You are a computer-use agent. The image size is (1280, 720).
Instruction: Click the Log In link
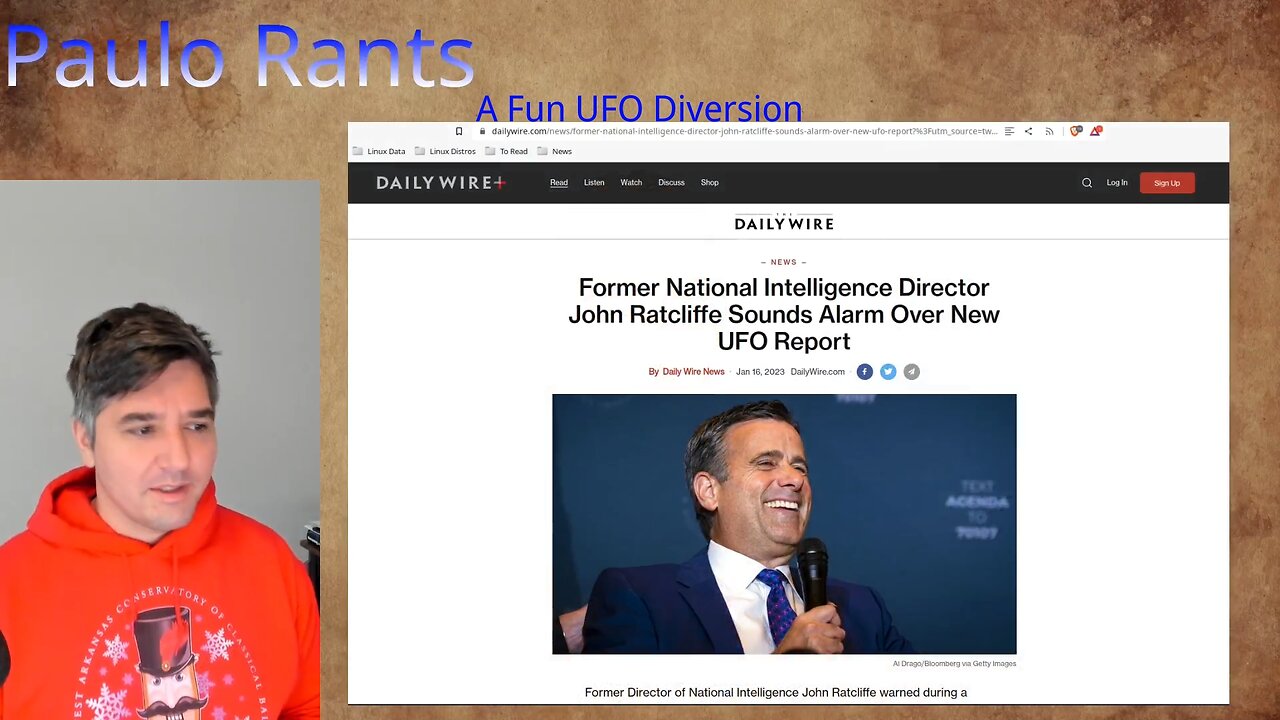[x=1117, y=183]
